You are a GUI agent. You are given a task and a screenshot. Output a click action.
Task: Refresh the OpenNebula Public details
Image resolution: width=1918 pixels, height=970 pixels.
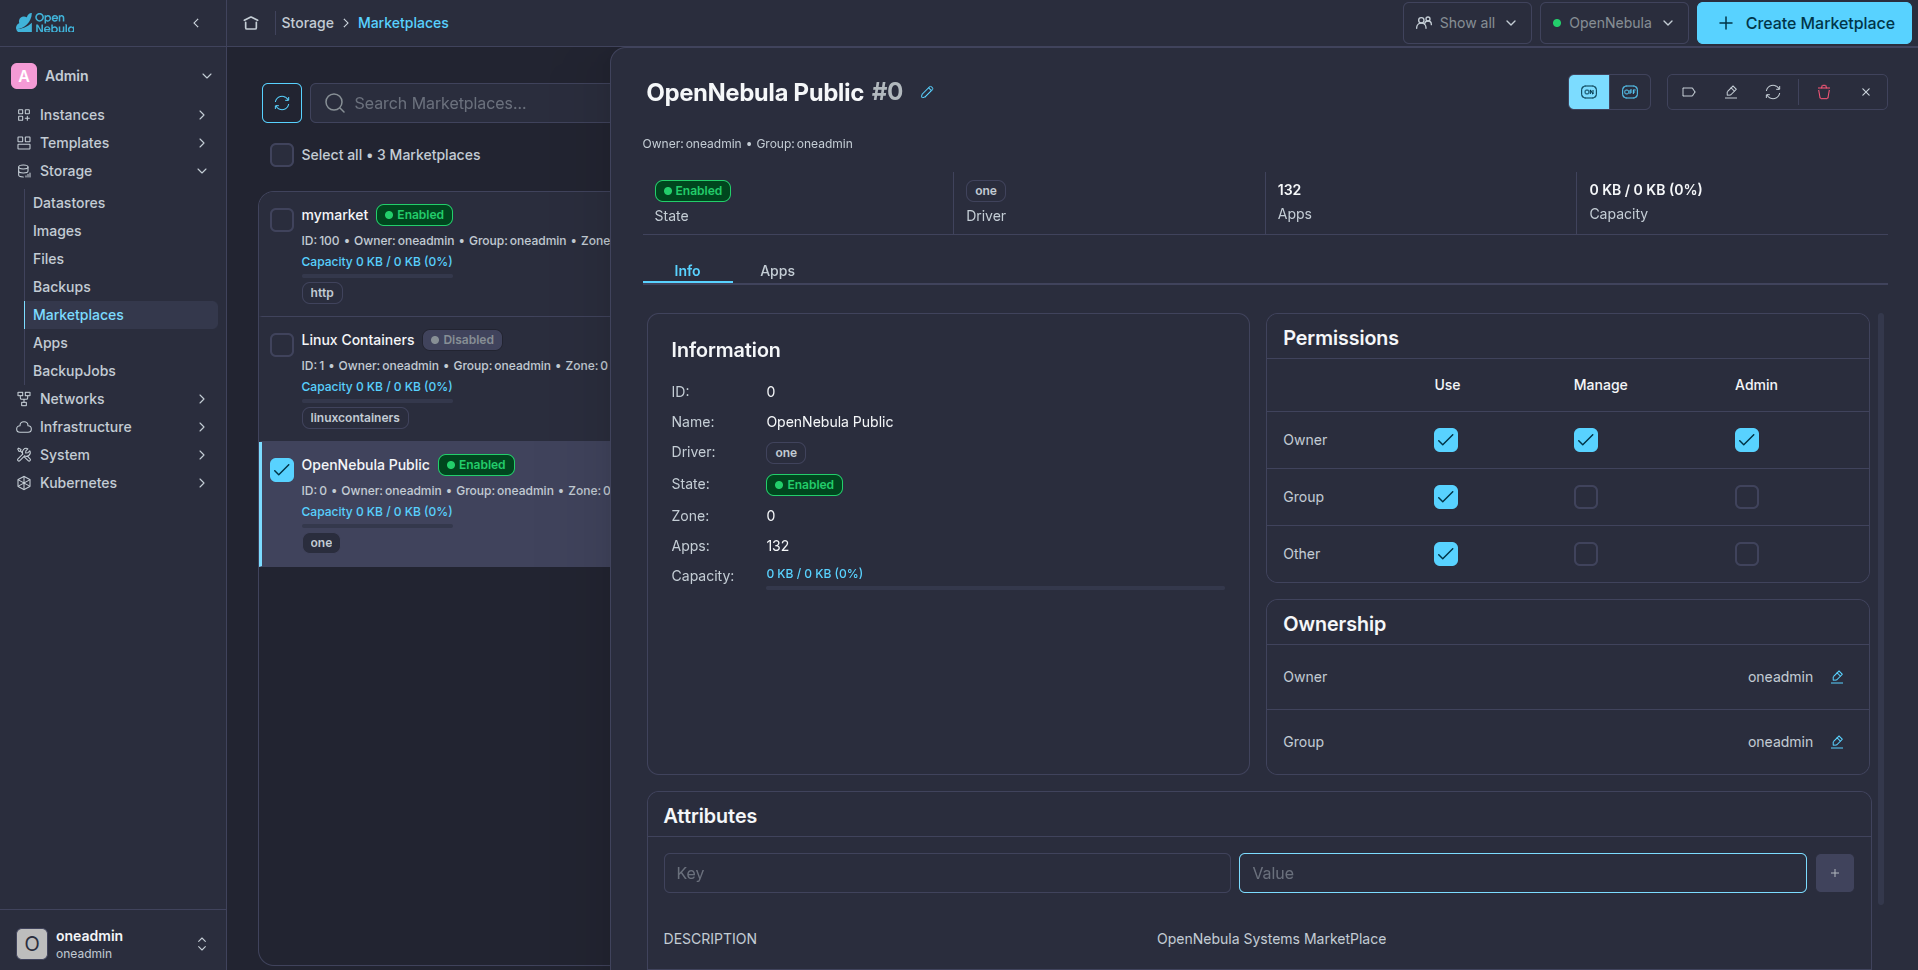(x=1773, y=92)
